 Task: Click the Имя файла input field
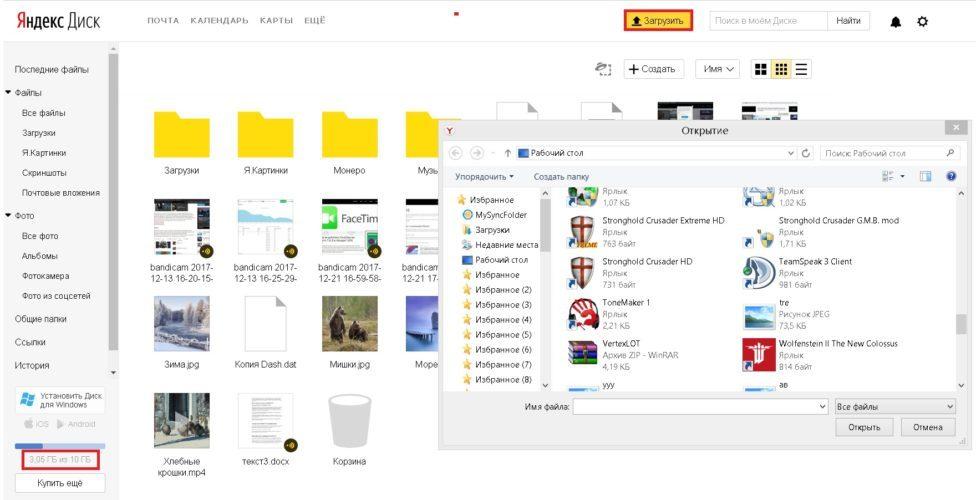click(x=700, y=407)
